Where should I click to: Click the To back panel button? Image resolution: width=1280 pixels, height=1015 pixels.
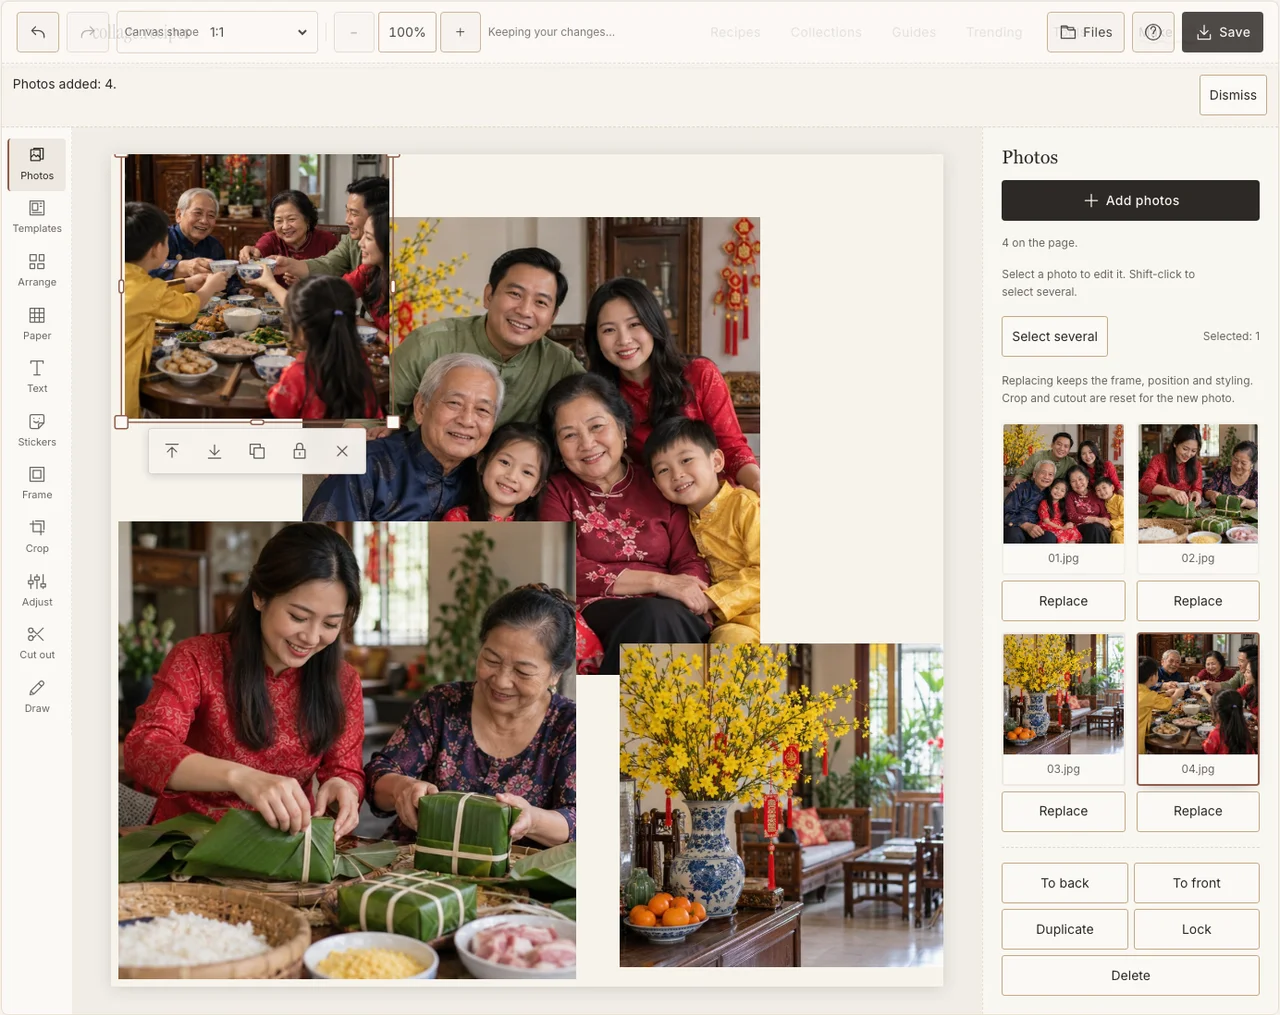click(x=1065, y=883)
